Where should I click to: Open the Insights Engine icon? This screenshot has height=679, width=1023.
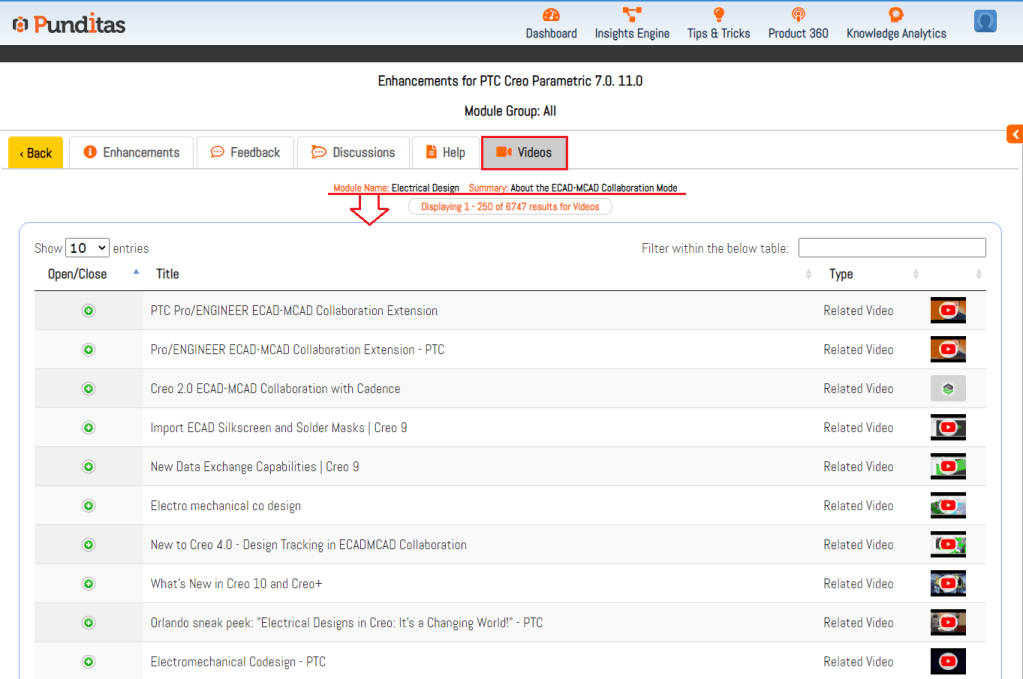tap(632, 15)
